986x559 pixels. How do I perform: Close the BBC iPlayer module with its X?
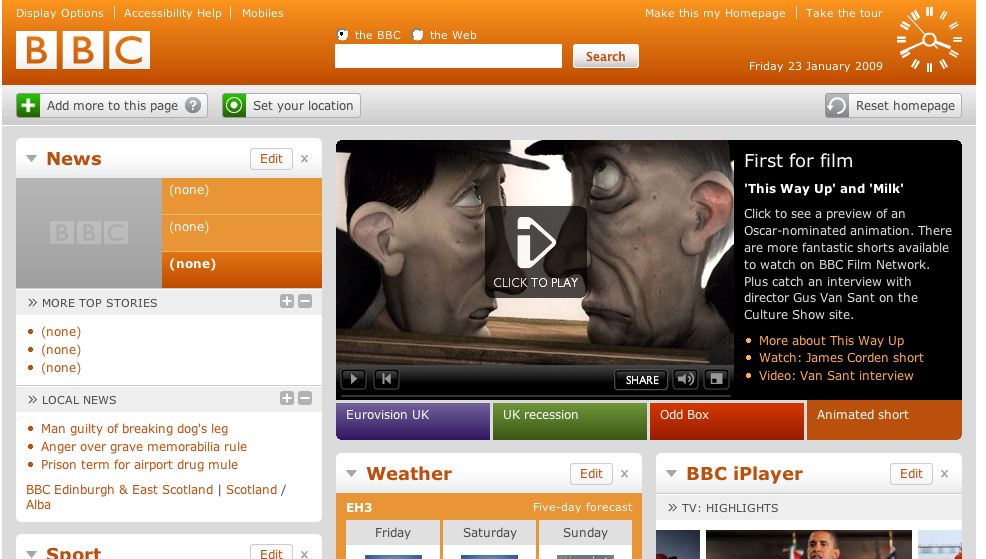coord(944,474)
